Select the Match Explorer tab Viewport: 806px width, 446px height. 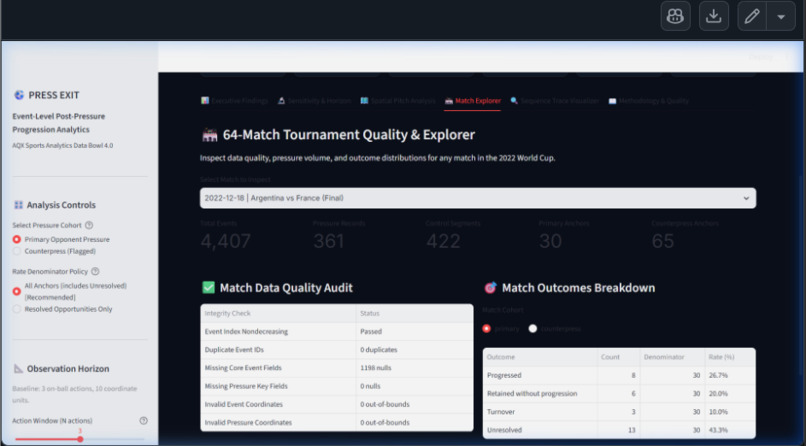coord(472,101)
